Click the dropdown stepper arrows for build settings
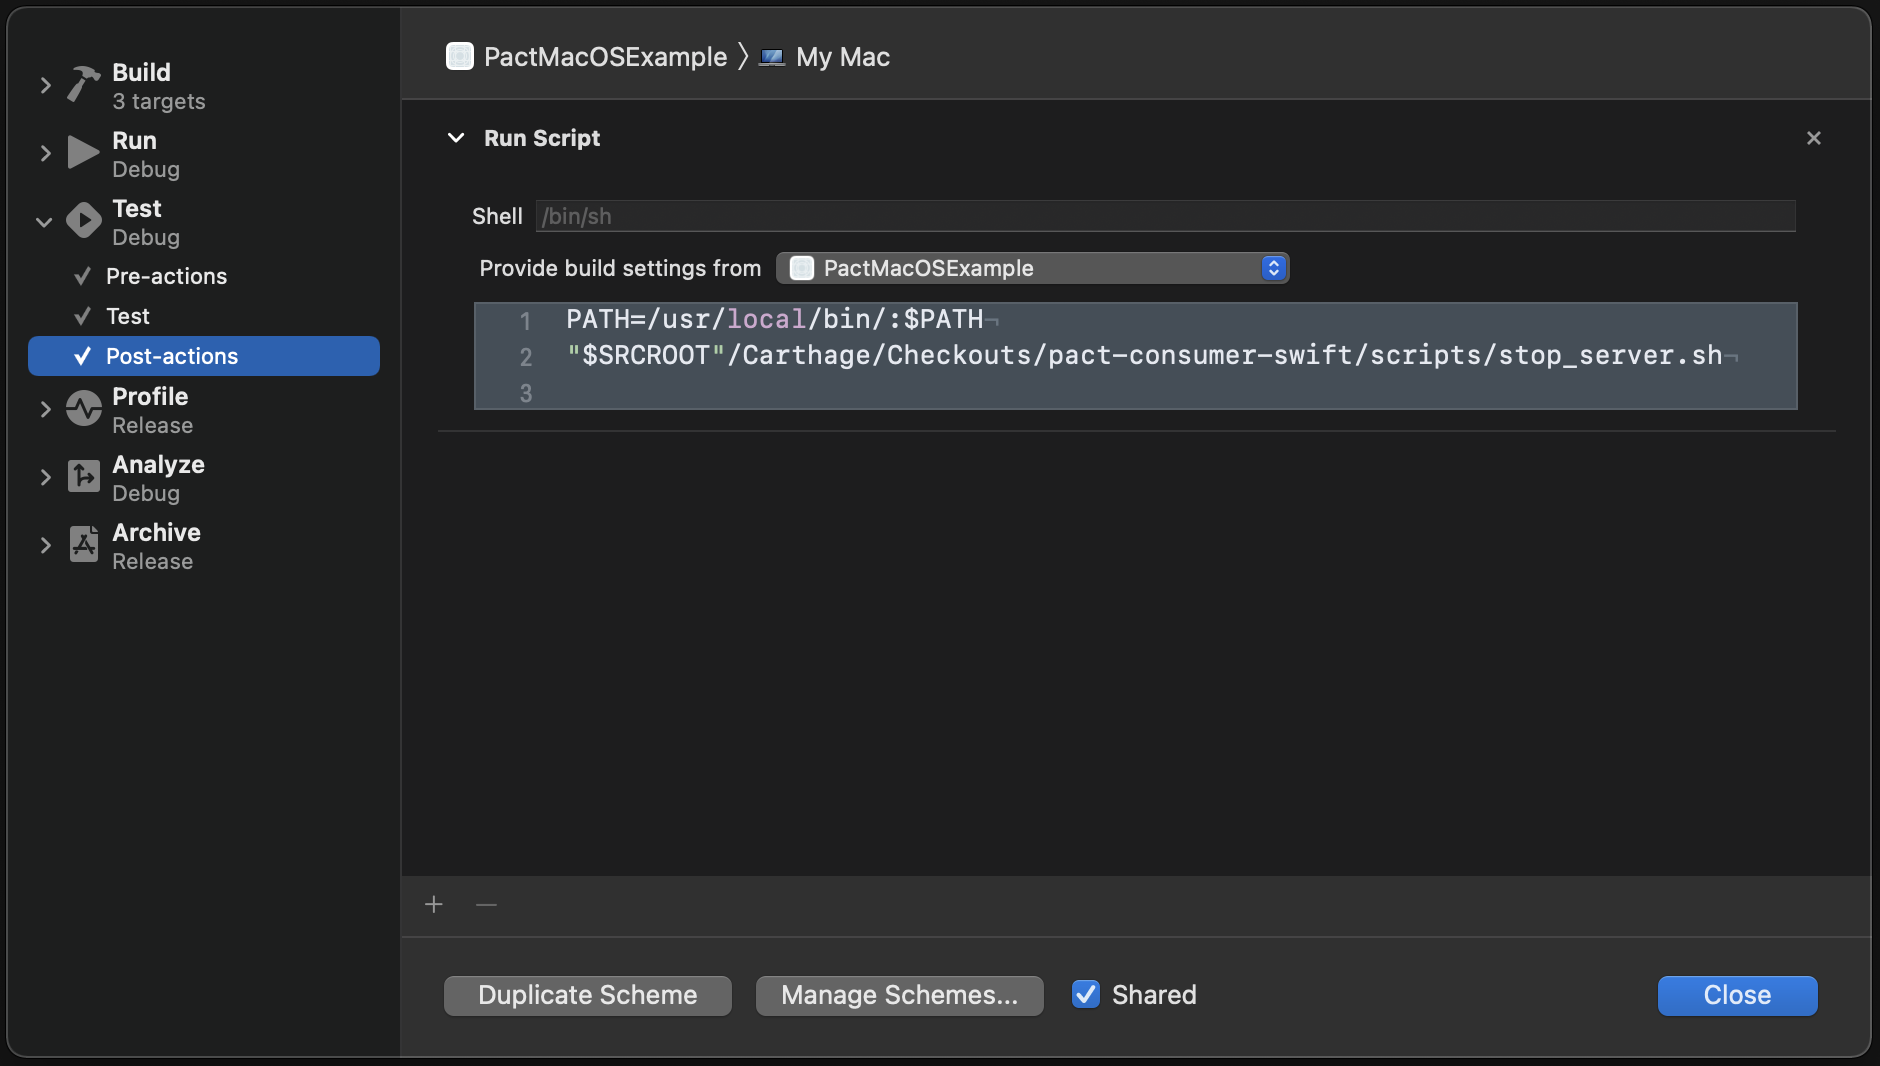Image resolution: width=1880 pixels, height=1066 pixels. tap(1273, 268)
